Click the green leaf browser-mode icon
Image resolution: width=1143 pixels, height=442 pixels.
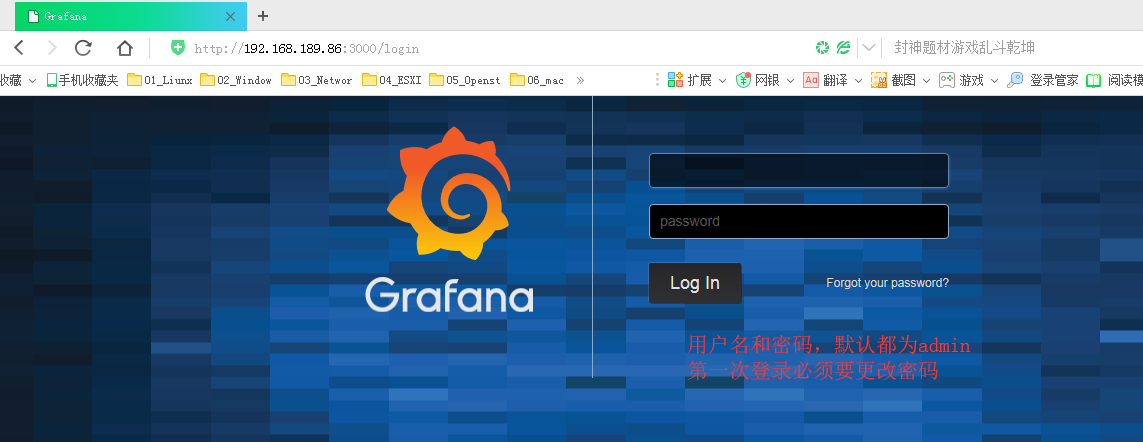pyautogui.click(x=843, y=48)
